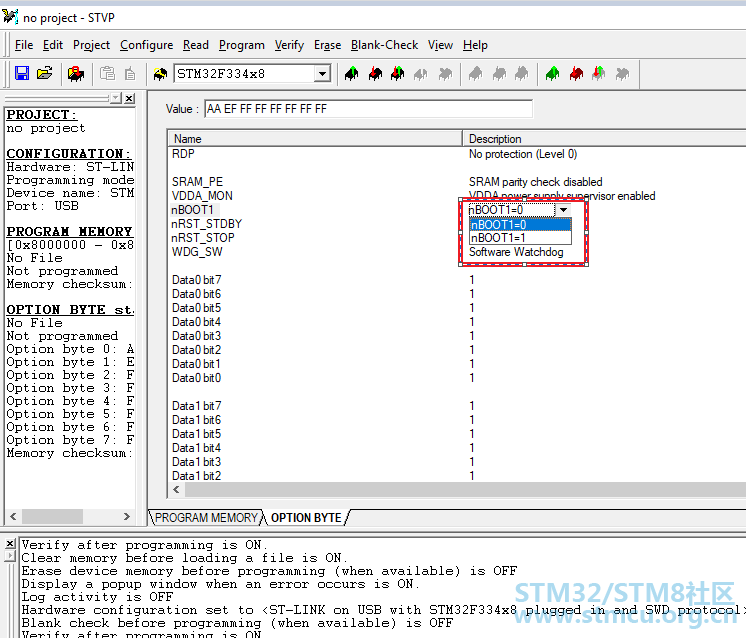746x638 pixels.
Task: Open the Verify menu
Action: (289, 45)
